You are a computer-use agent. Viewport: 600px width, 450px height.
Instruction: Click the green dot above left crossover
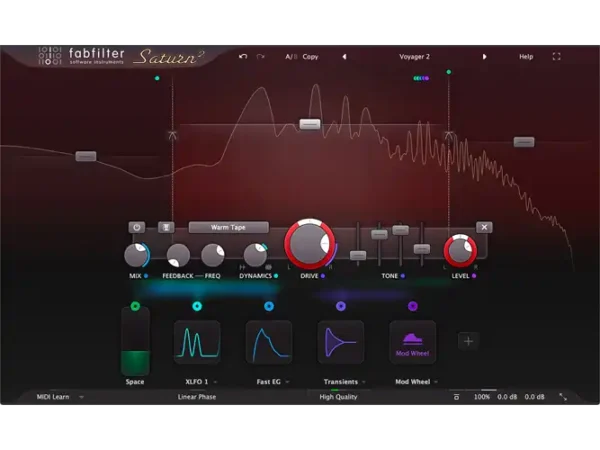click(157, 78)
